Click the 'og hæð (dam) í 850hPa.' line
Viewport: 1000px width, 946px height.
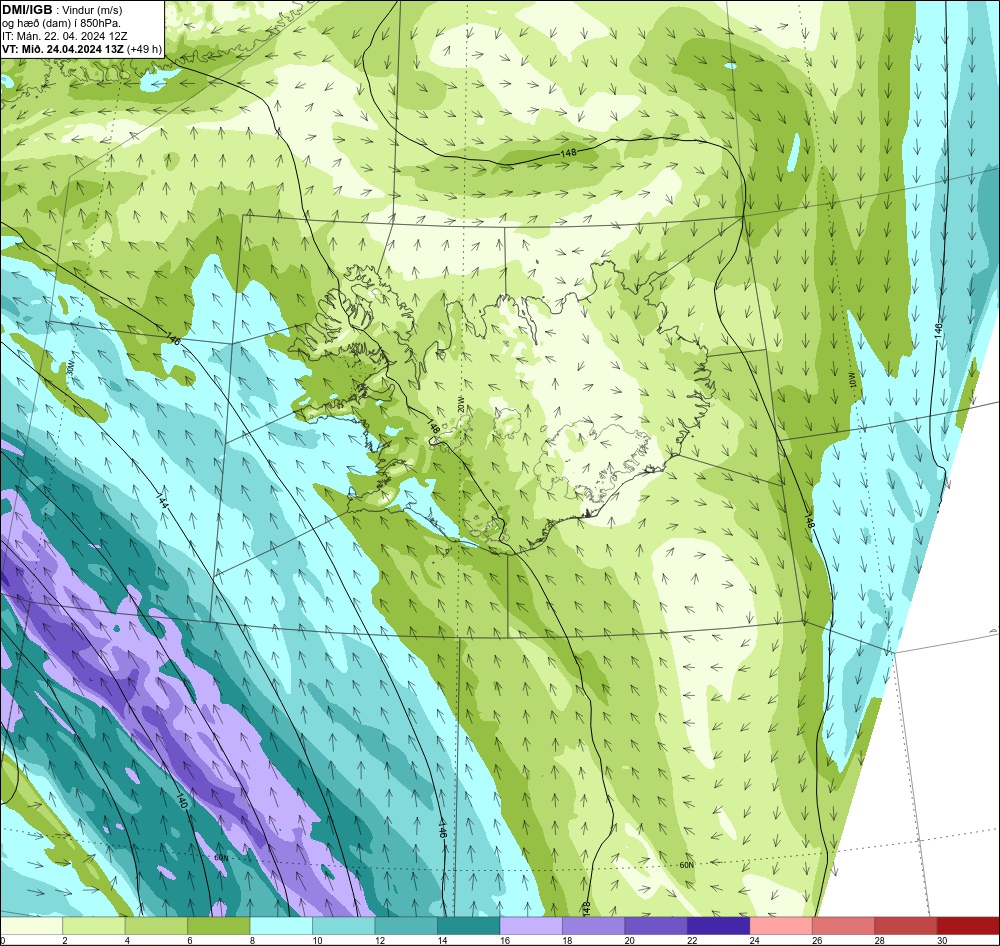point(61,24)
